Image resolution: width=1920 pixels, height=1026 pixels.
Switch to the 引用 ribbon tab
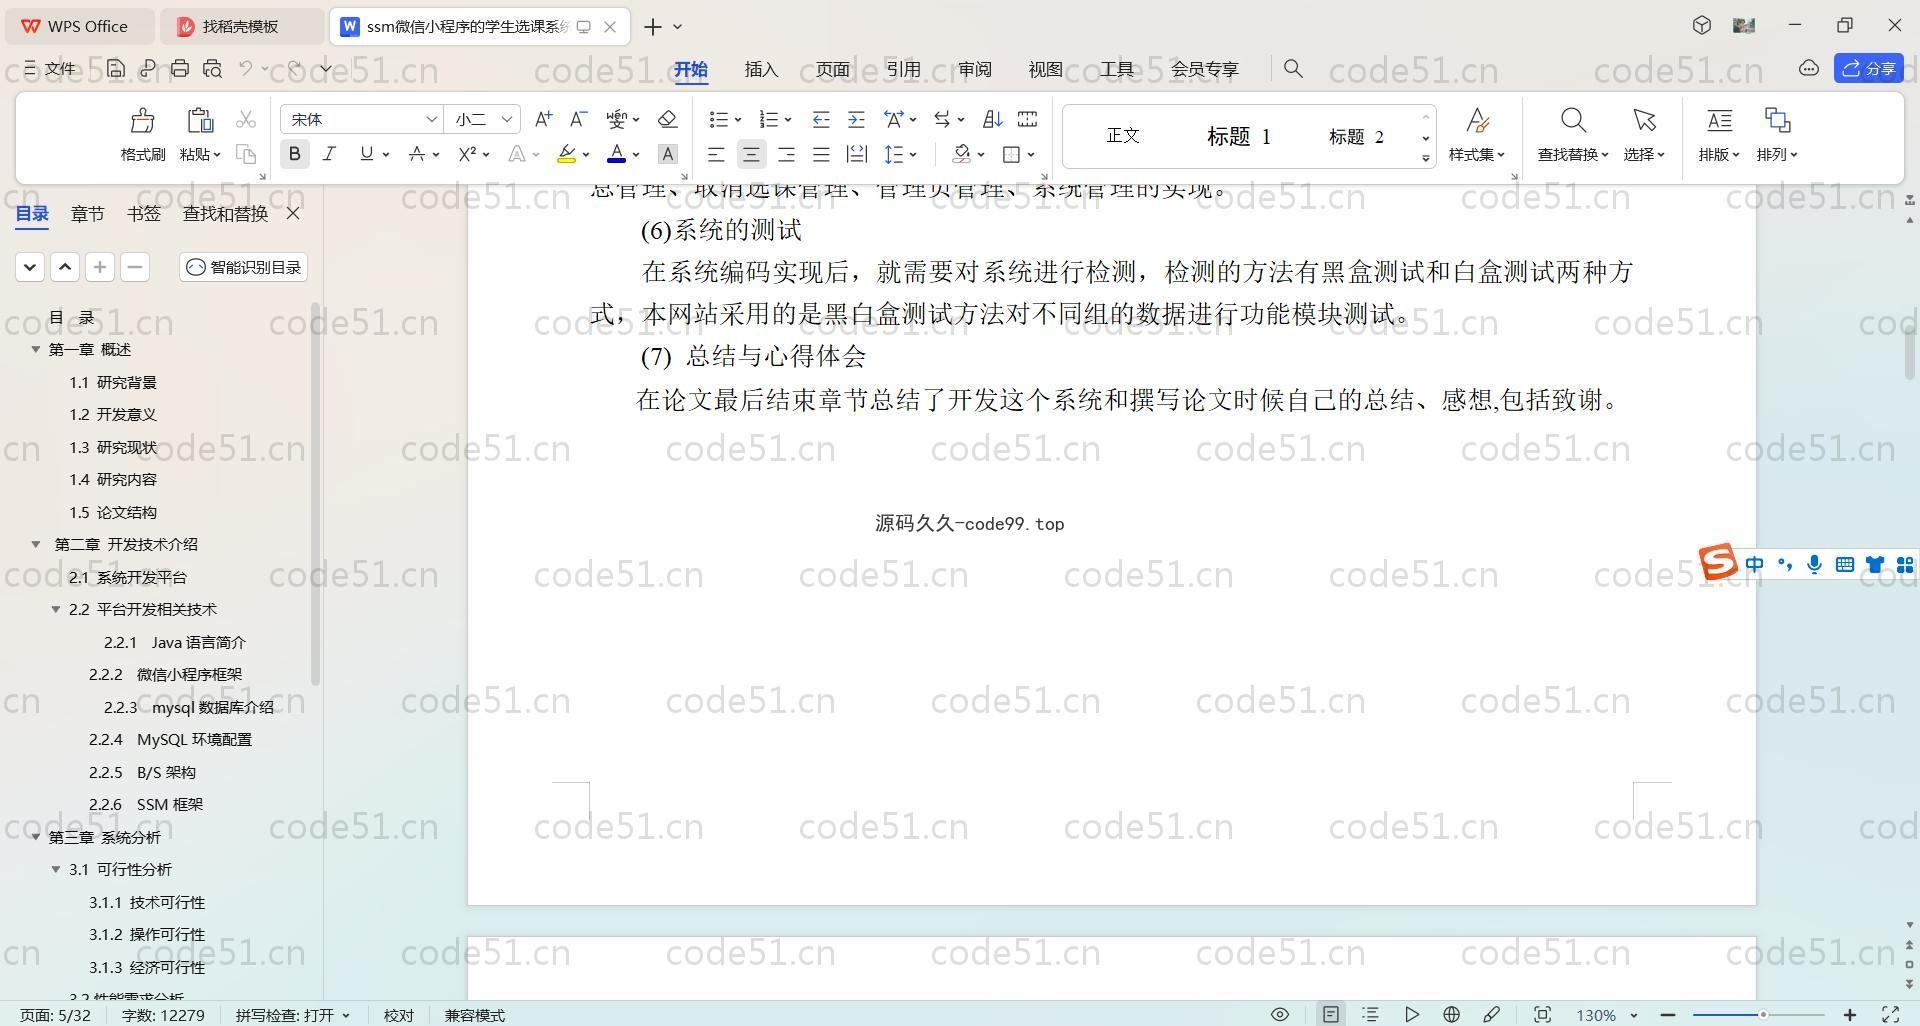point(903,69)
